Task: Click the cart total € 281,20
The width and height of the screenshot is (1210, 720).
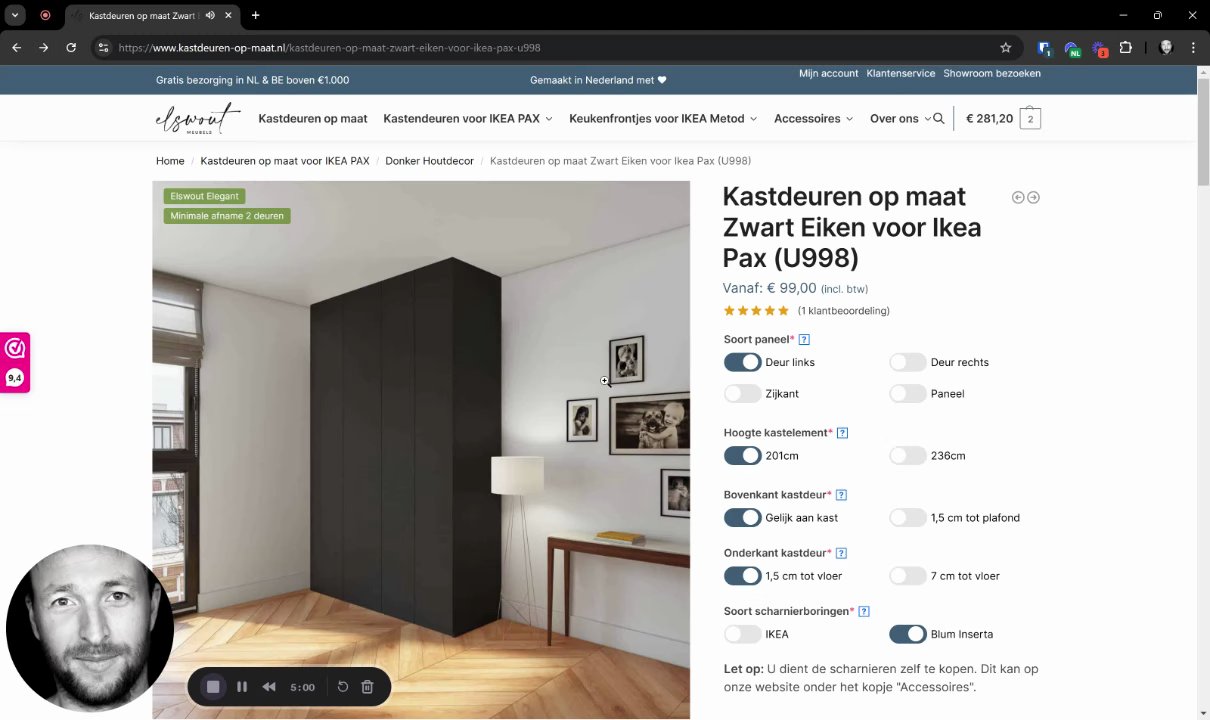Action: click(990, 118)
